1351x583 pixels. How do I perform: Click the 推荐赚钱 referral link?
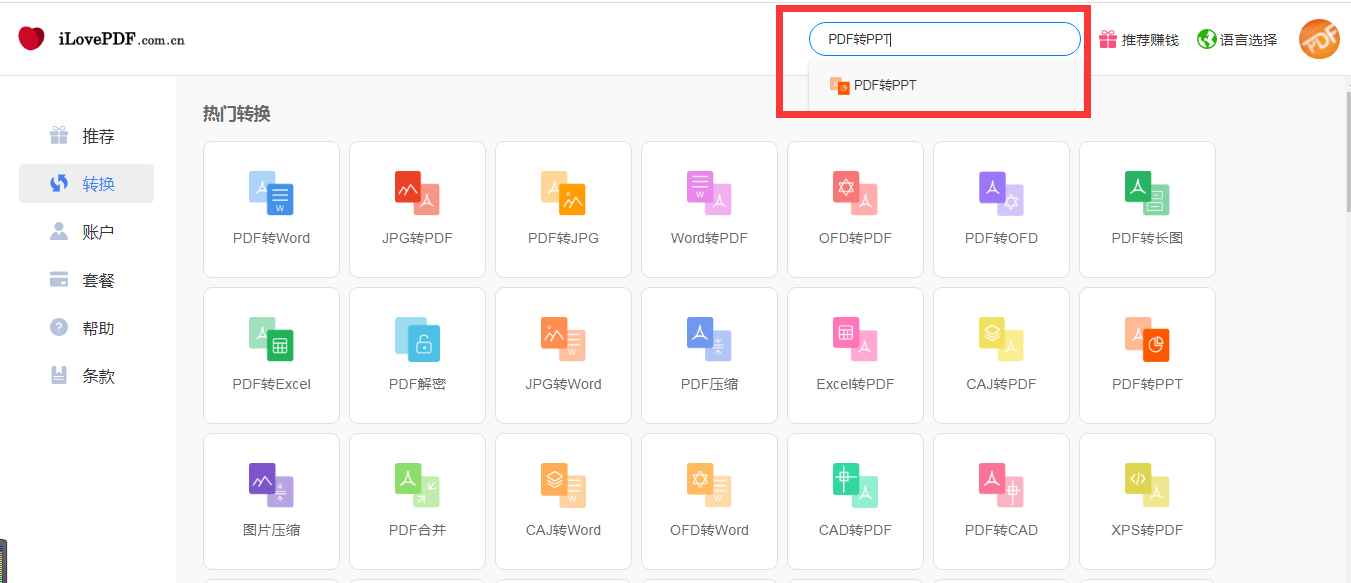coord(1139,40)
